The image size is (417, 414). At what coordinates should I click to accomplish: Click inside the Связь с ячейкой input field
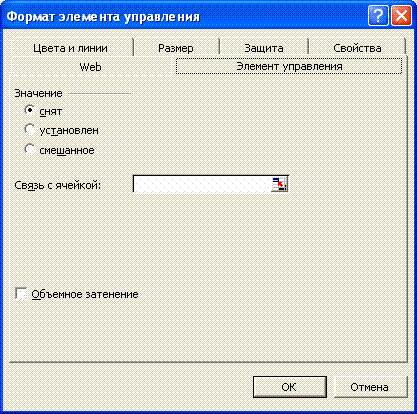(203, 184)
